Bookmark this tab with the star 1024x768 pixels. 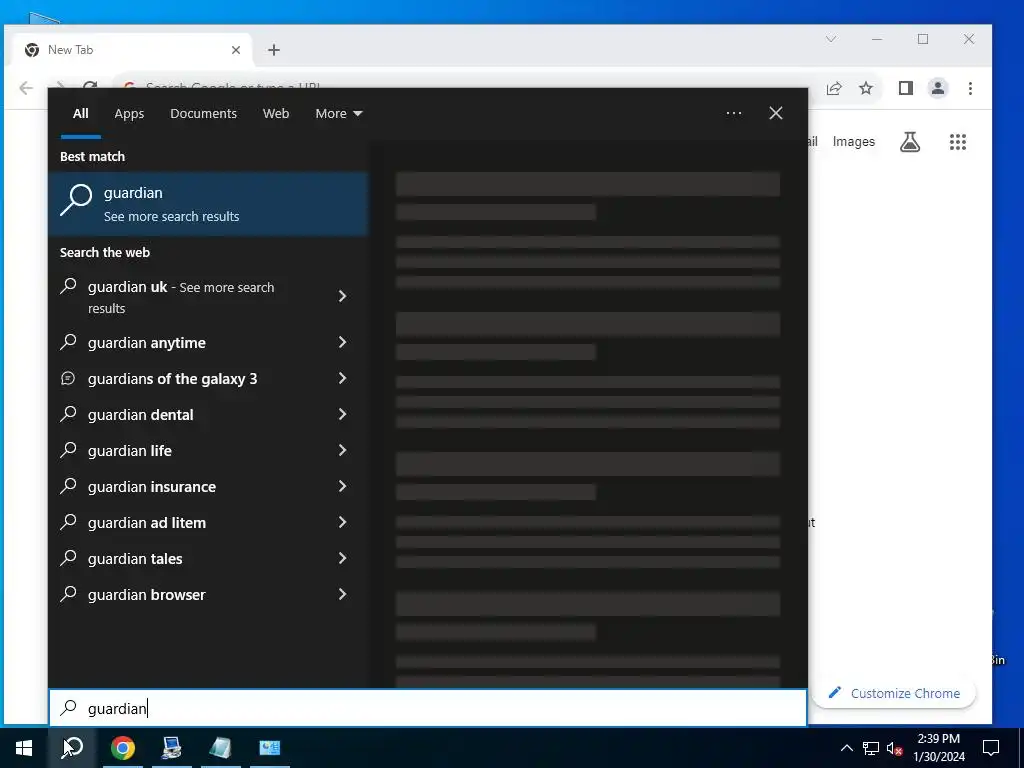click(866, 88)
